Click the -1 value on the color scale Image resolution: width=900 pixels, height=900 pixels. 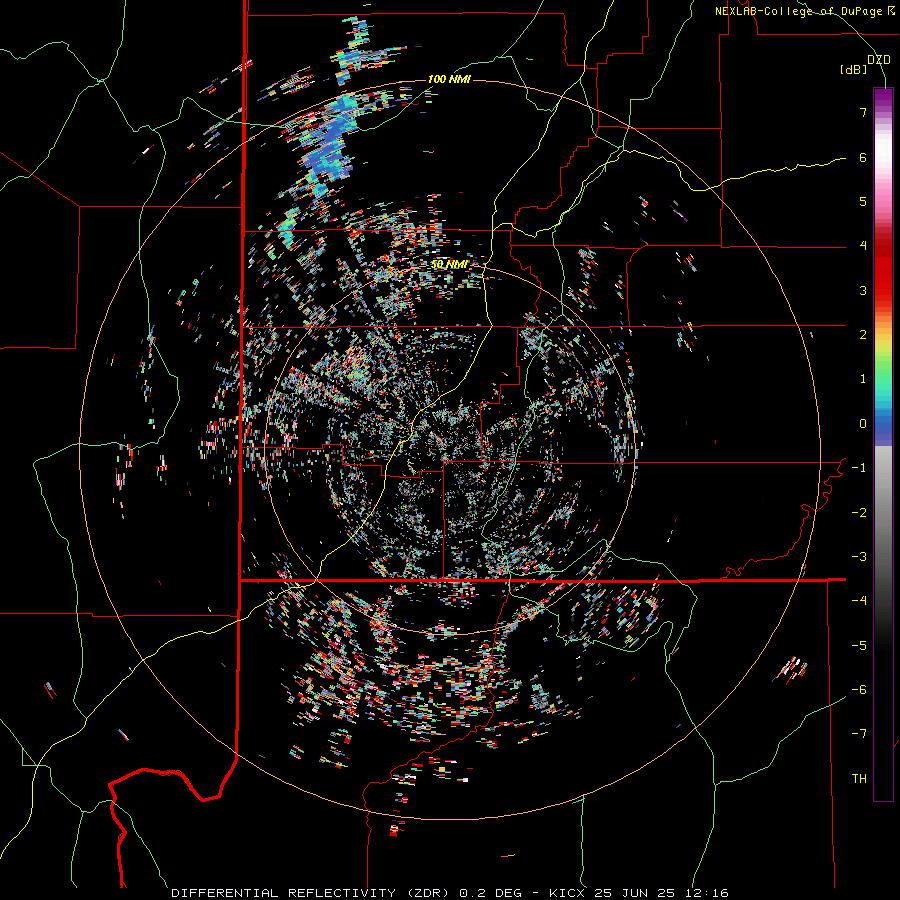click(x=859, y=468)
